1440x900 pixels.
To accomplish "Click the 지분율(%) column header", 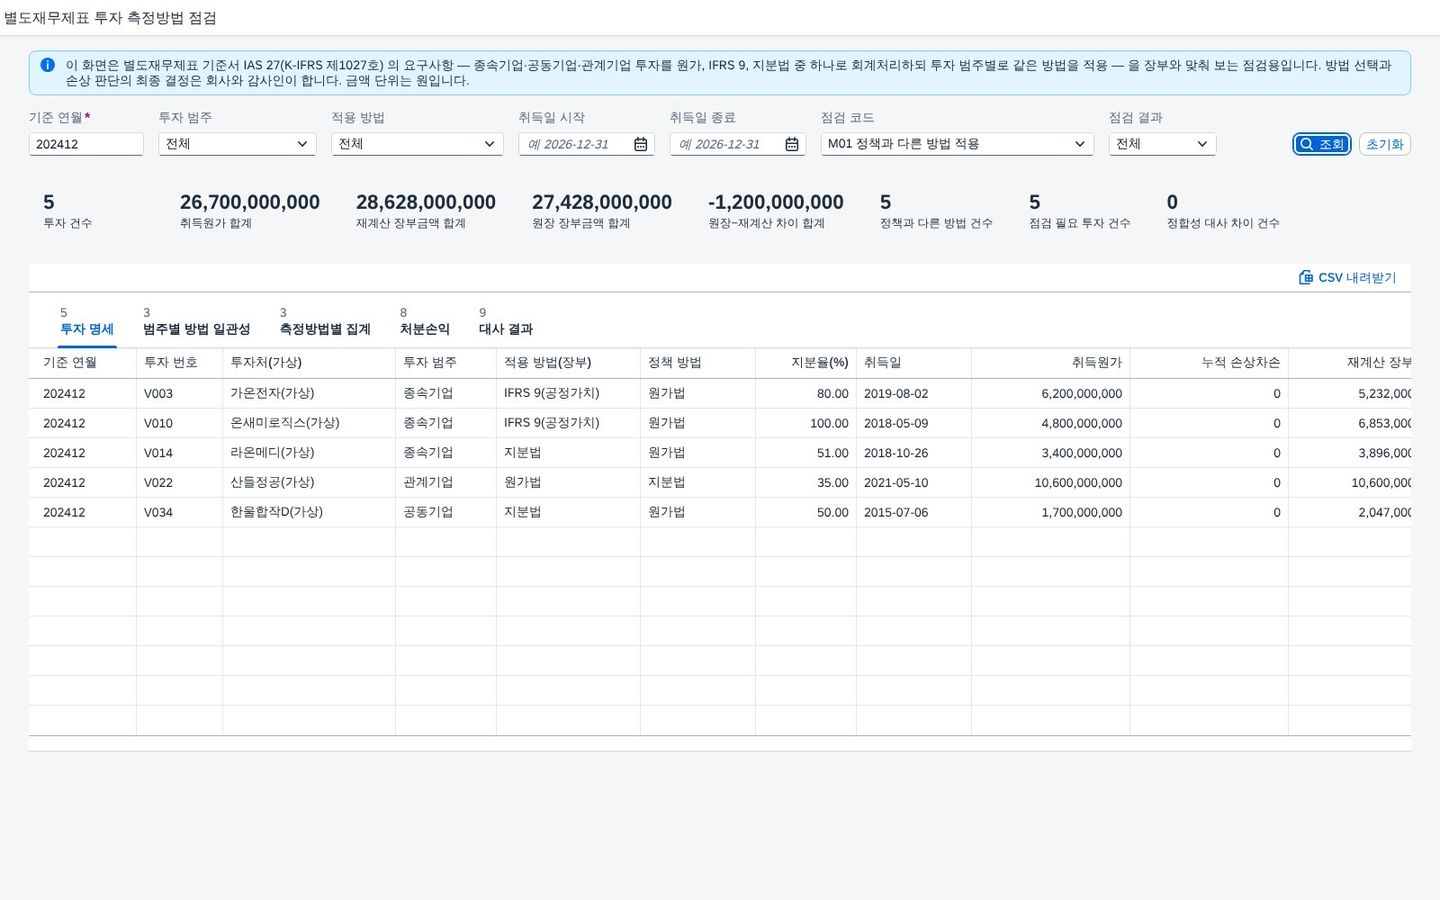I will coord(806,363).
